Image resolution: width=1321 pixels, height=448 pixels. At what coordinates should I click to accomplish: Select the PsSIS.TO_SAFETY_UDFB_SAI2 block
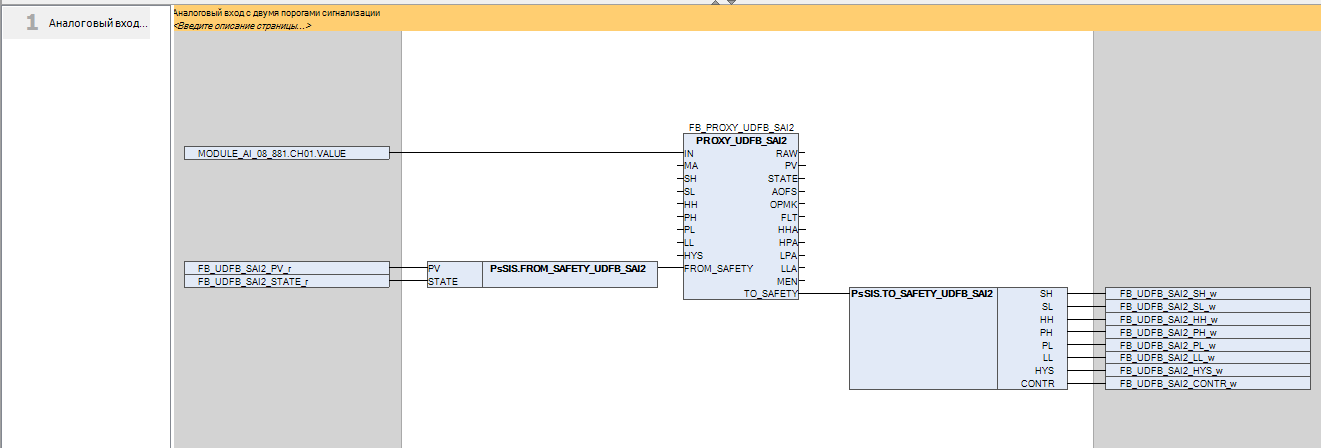(921, 294)
